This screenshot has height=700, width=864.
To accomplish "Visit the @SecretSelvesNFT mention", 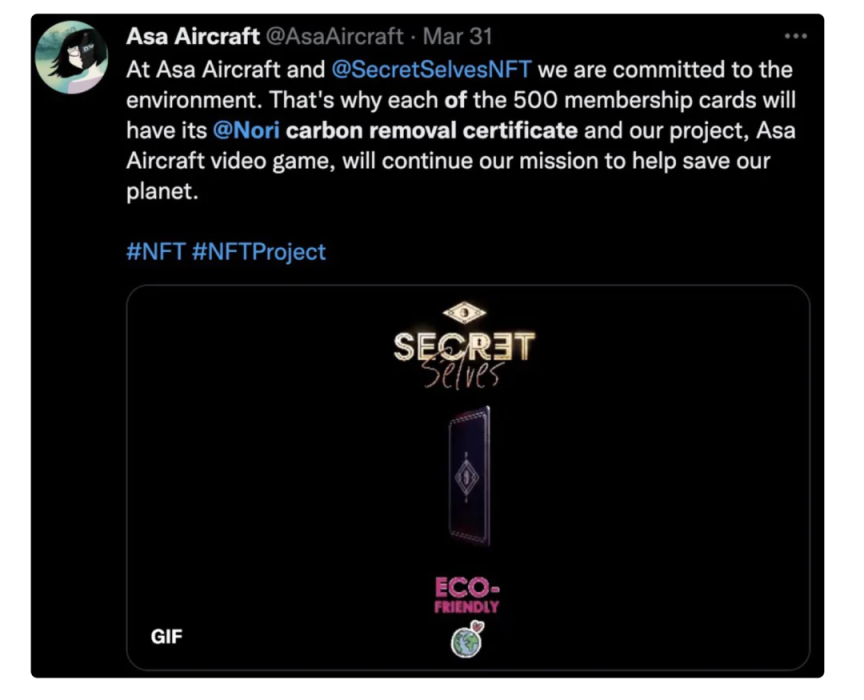I will [431, 69].
